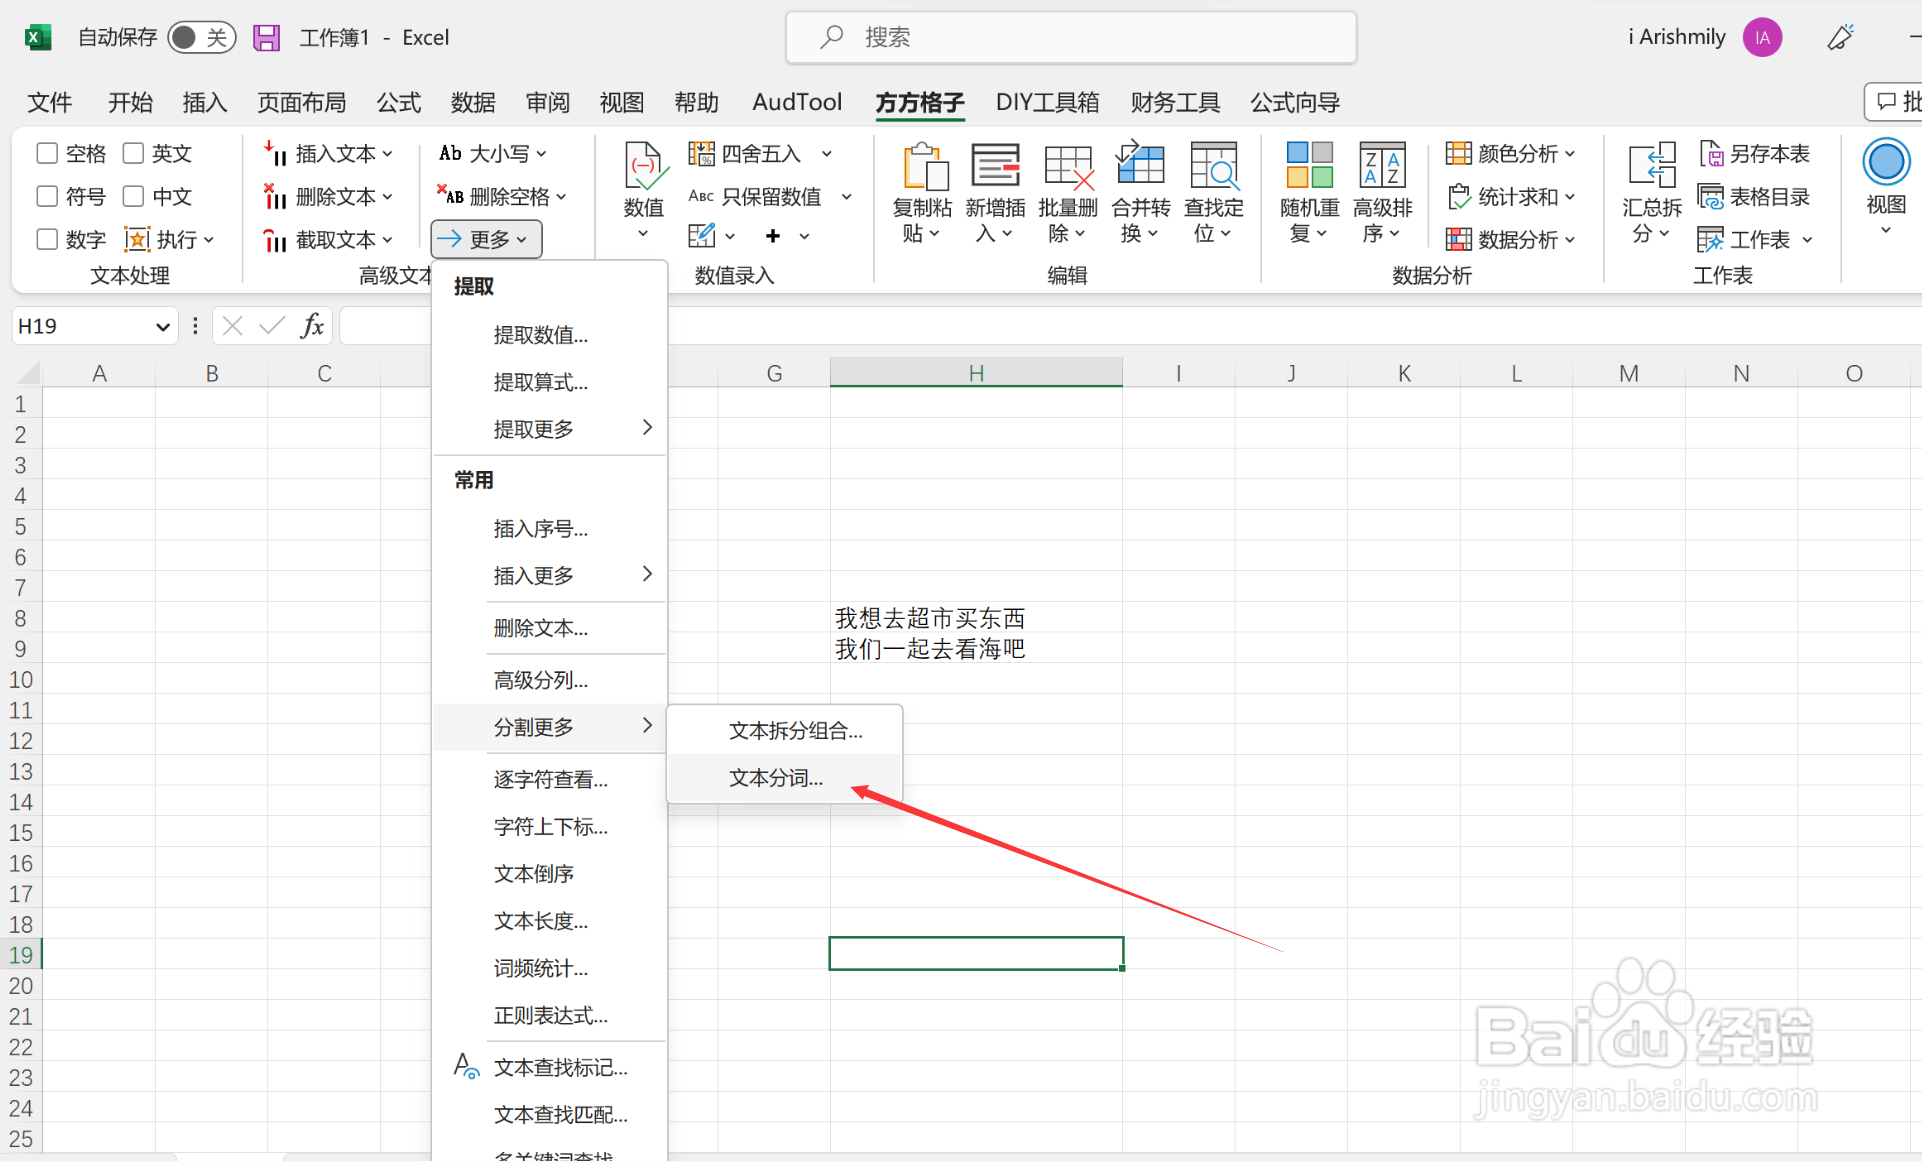Select 文本拆分组合... submenu item

point(785,731)
